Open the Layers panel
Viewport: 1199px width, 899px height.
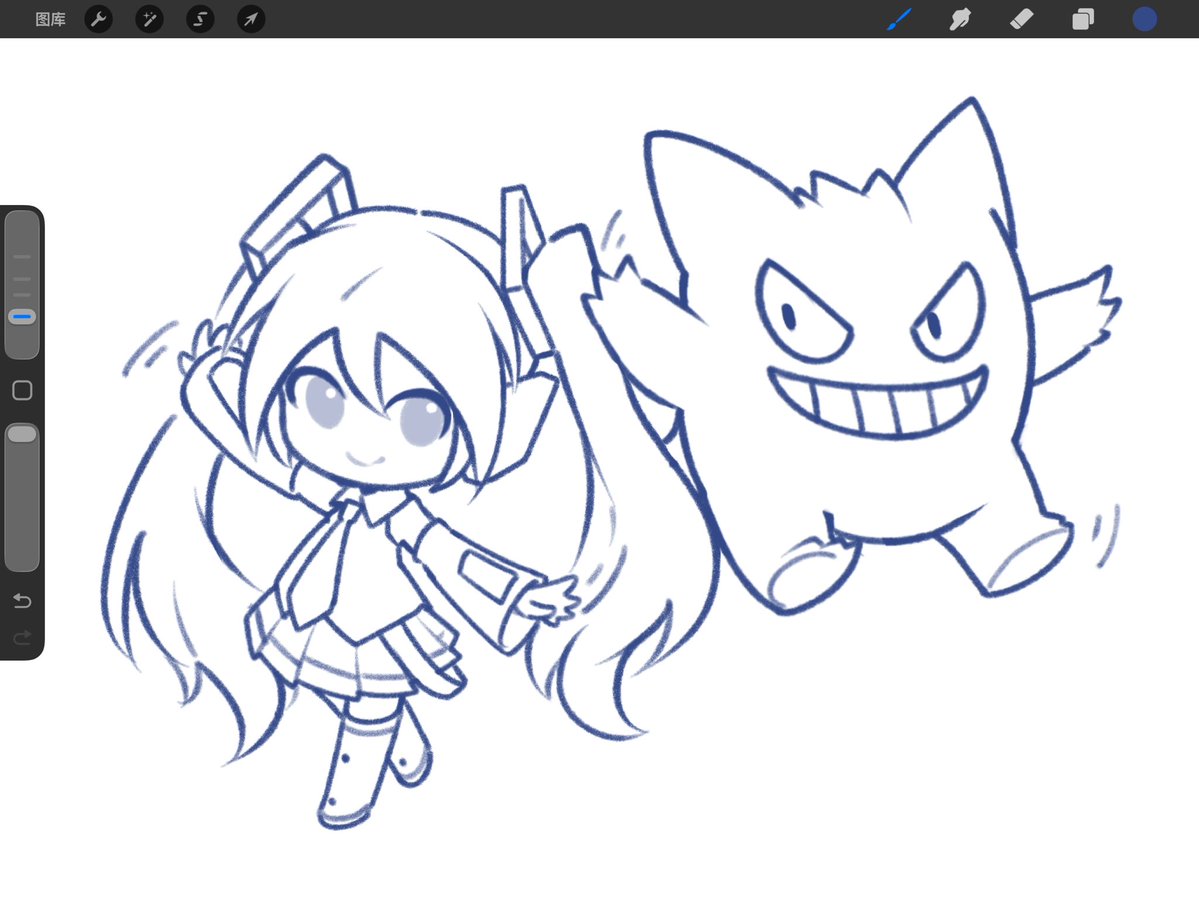pos(1083,19)
